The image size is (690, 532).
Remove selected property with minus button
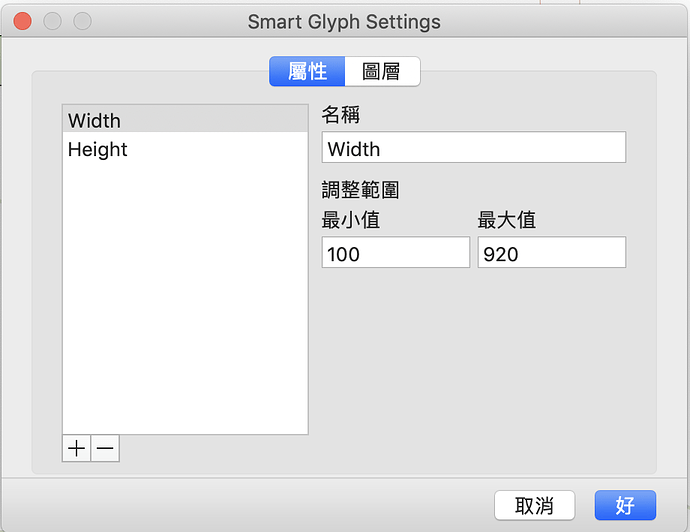(105, 448)
